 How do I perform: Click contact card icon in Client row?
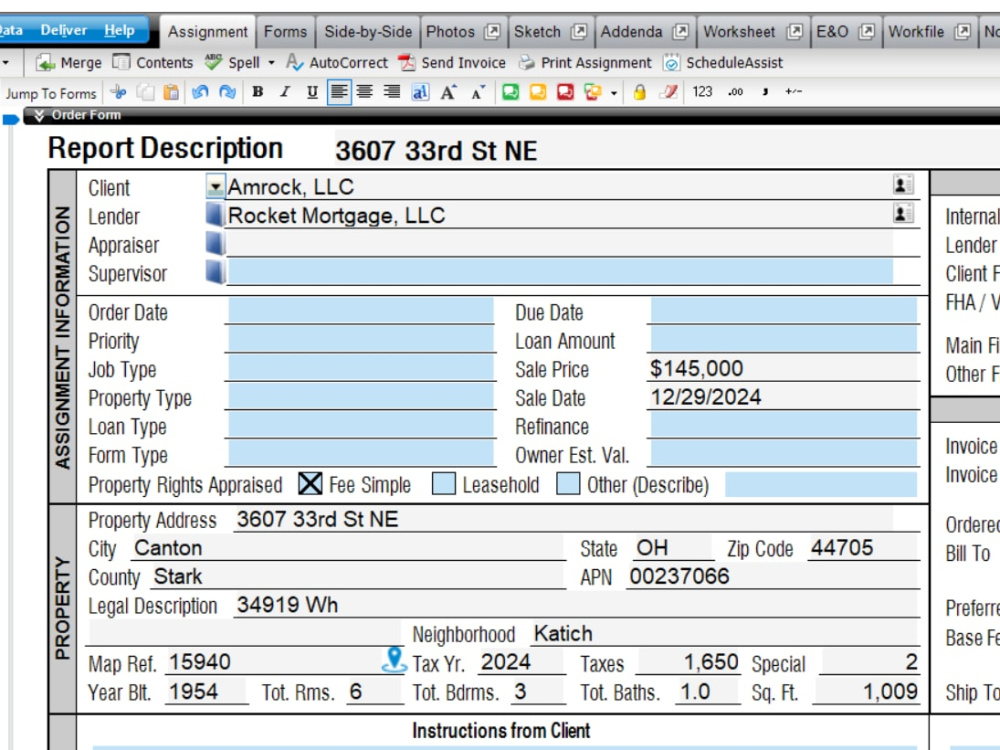902,185
